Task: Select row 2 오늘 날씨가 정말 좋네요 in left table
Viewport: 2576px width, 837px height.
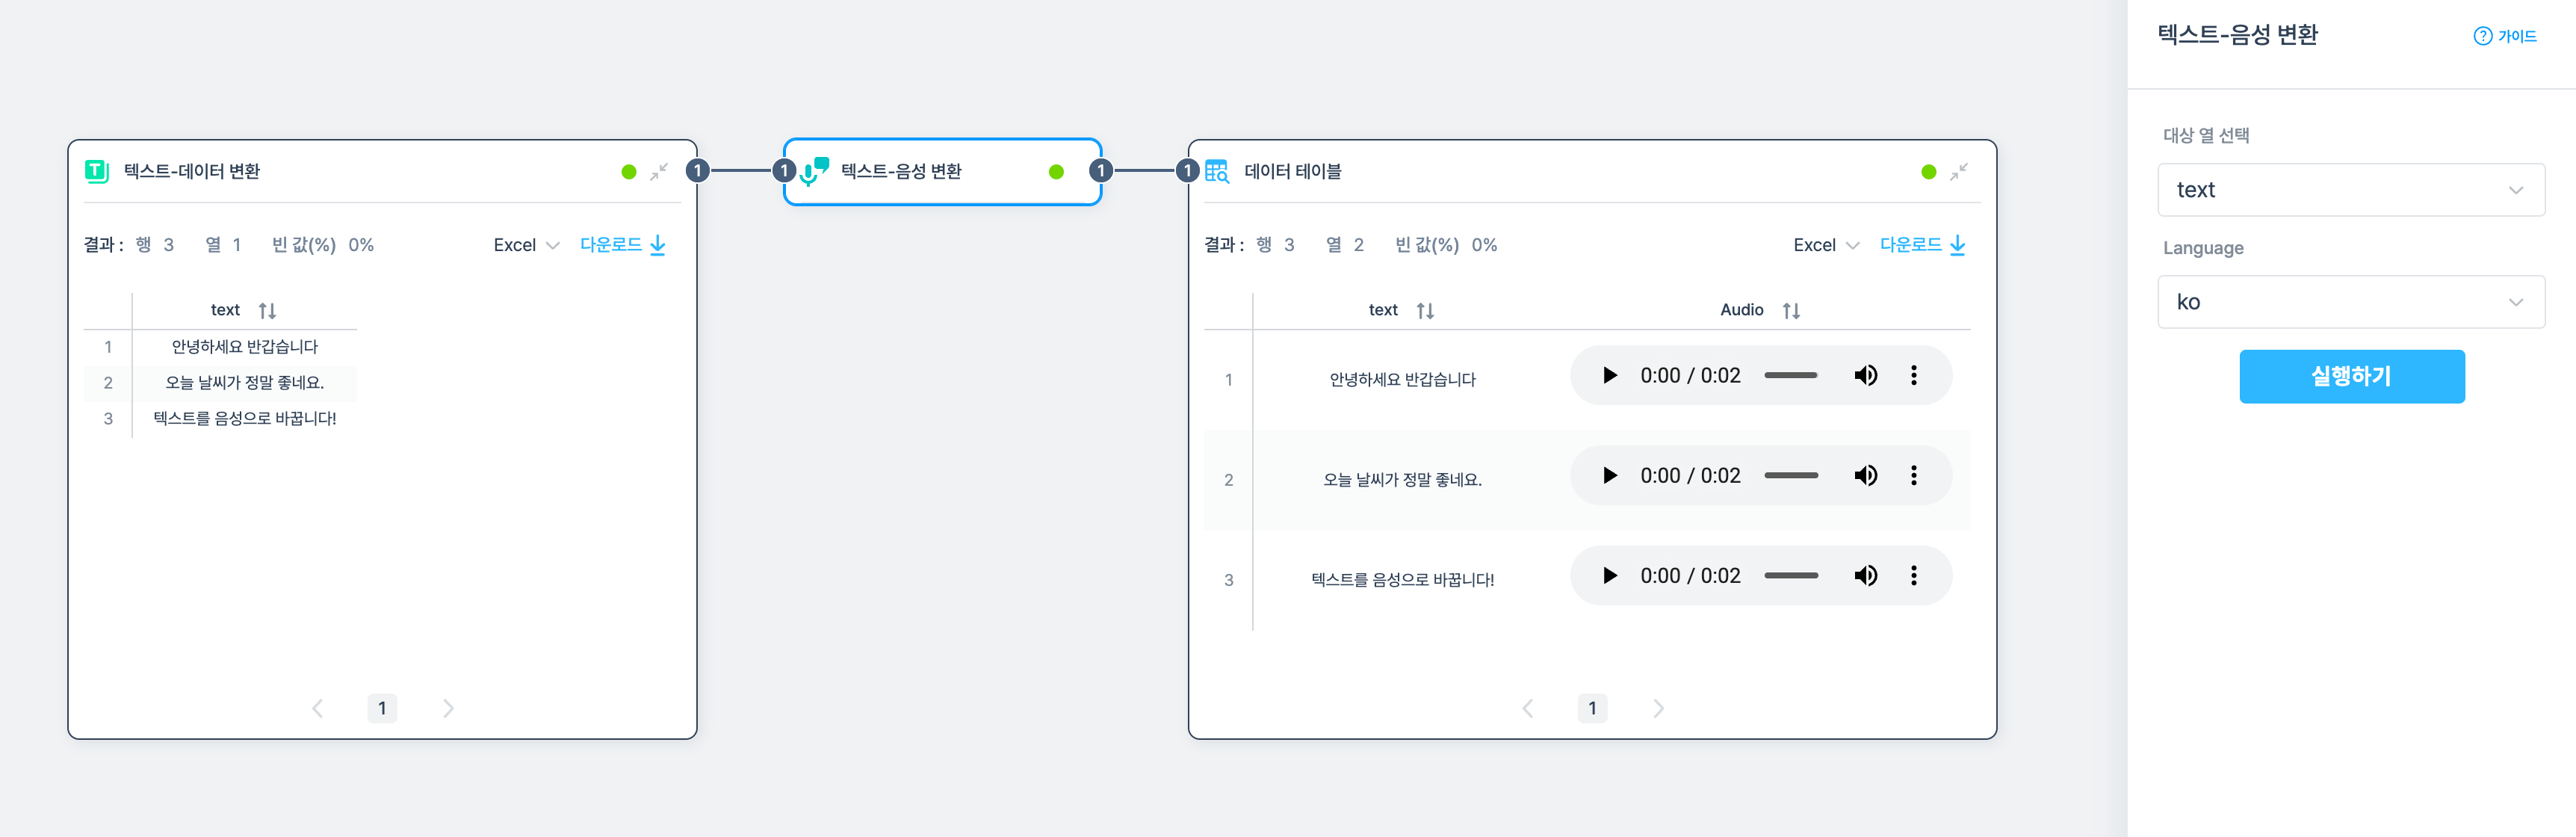Action: (x=220, y=383)
